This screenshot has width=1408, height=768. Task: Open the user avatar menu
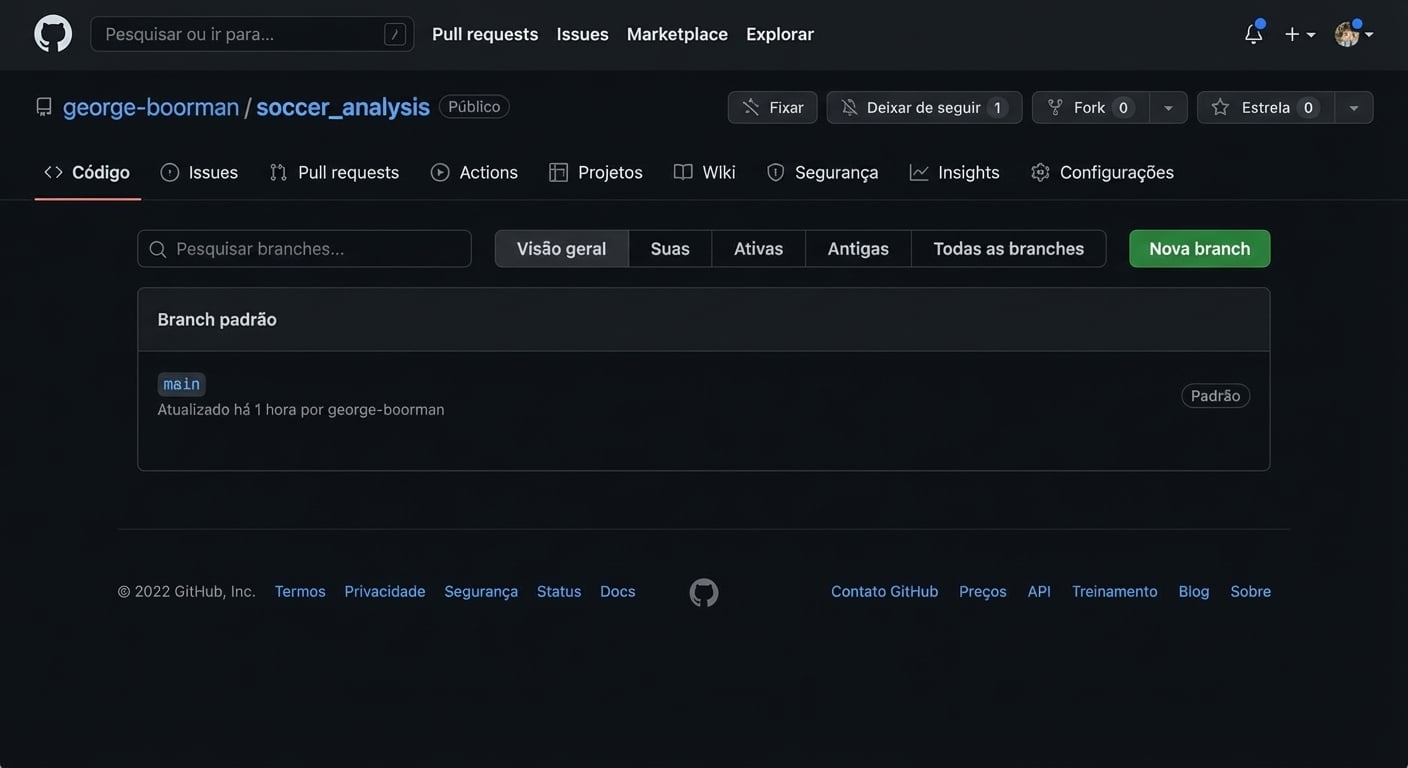pos(1354,34)
